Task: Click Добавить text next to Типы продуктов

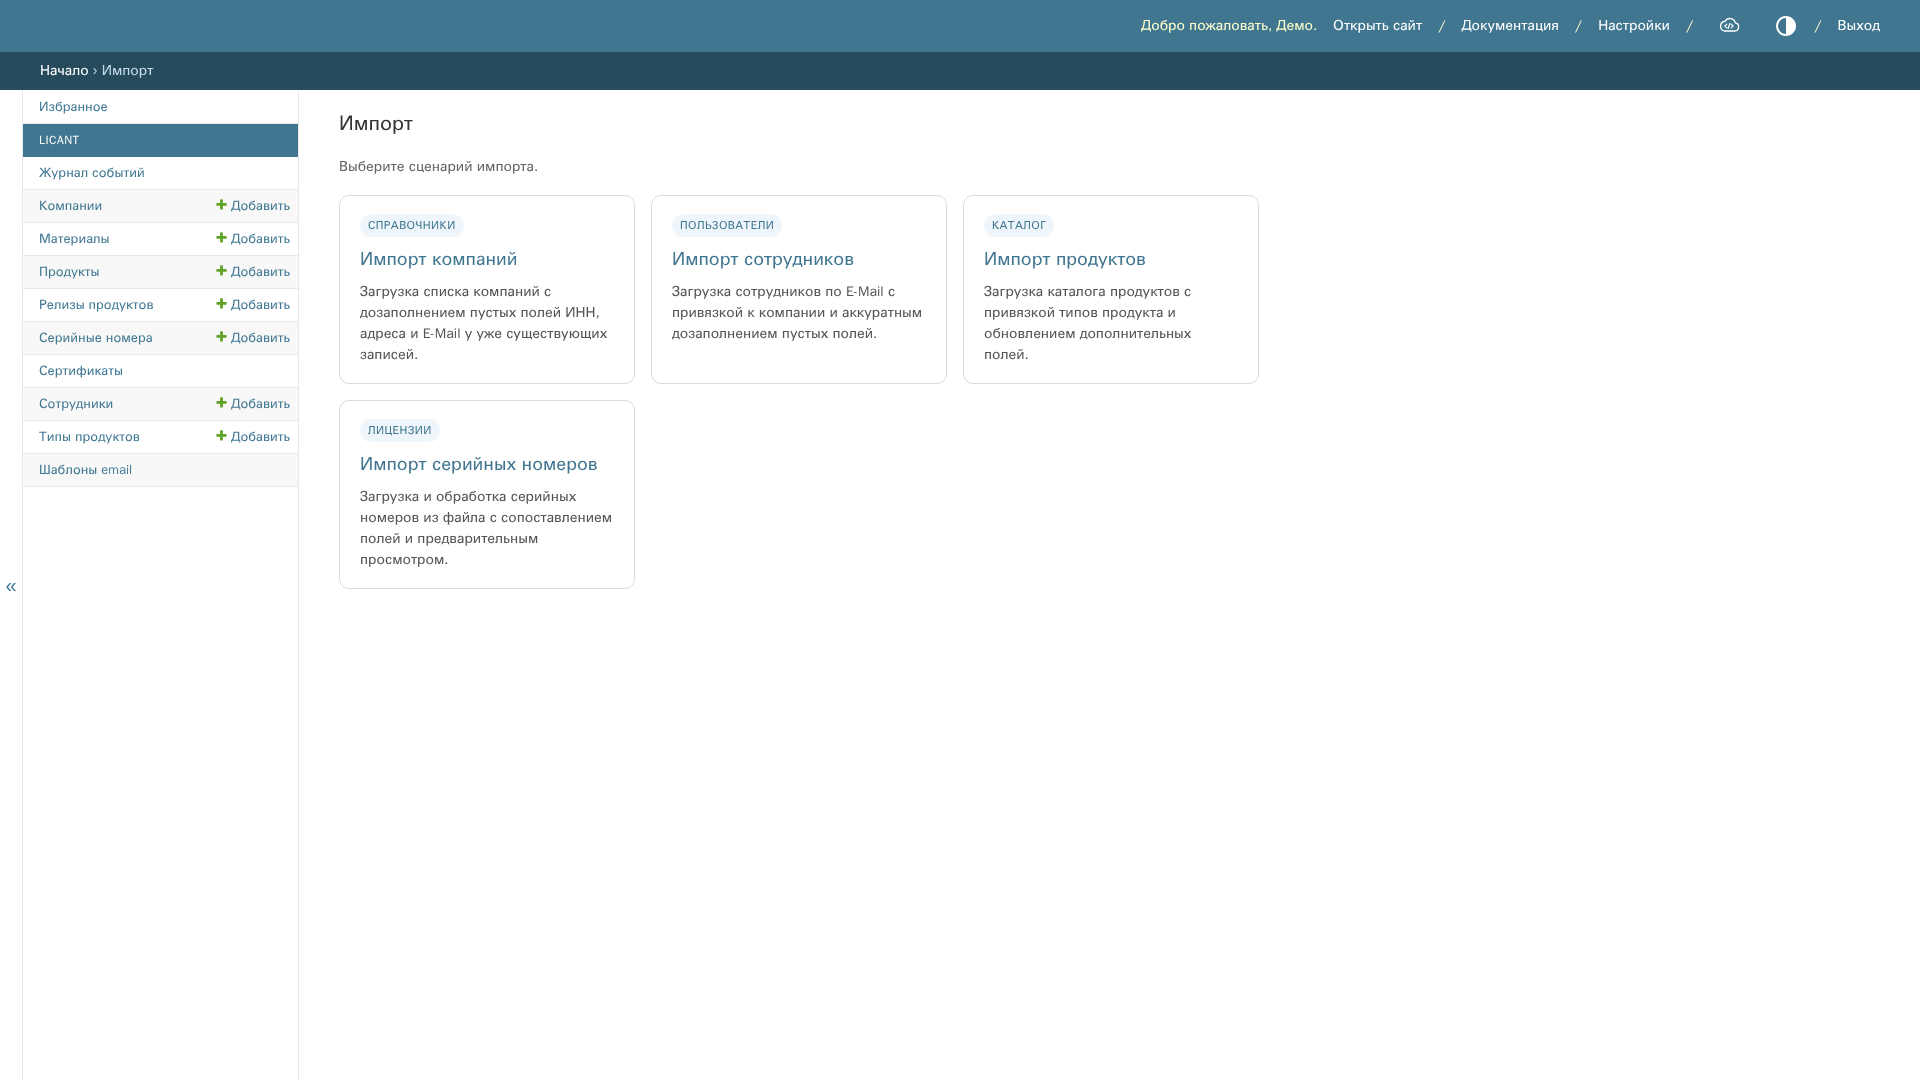Action: tap(260, 437)
